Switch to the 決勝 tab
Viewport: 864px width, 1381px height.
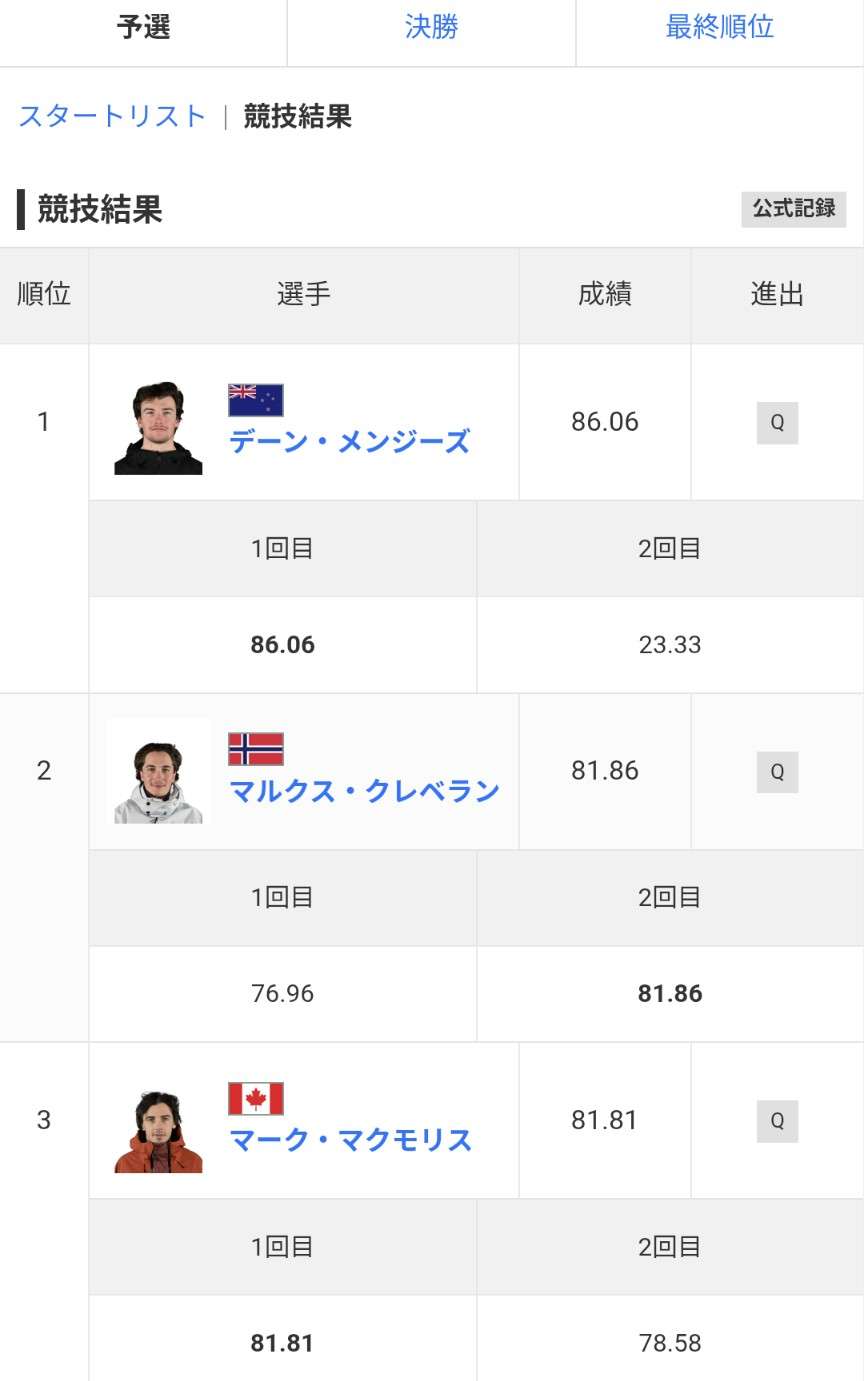pos(431,27)
